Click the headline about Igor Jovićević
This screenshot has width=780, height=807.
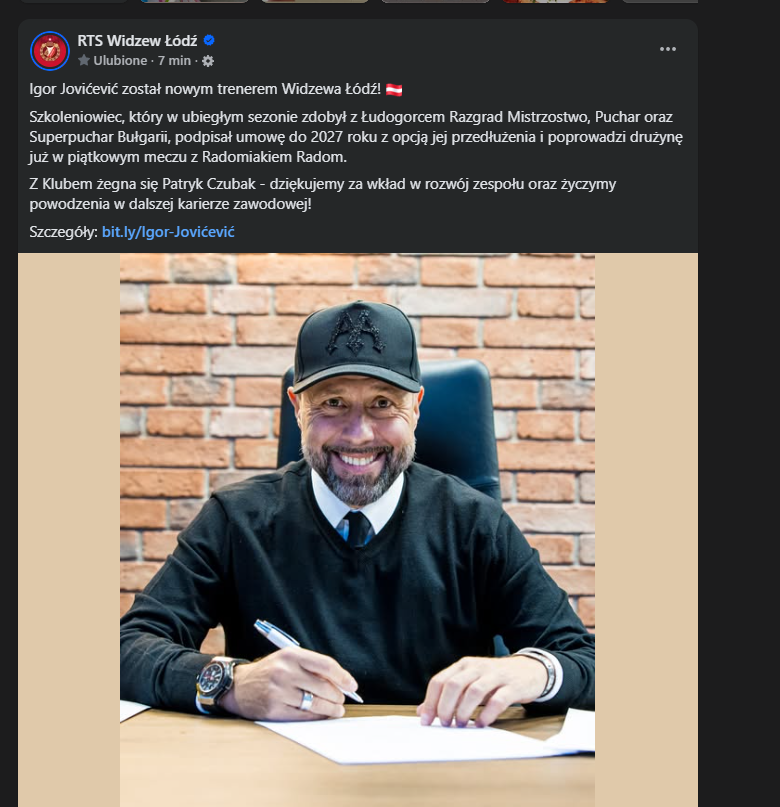click(x=200, y=90)
